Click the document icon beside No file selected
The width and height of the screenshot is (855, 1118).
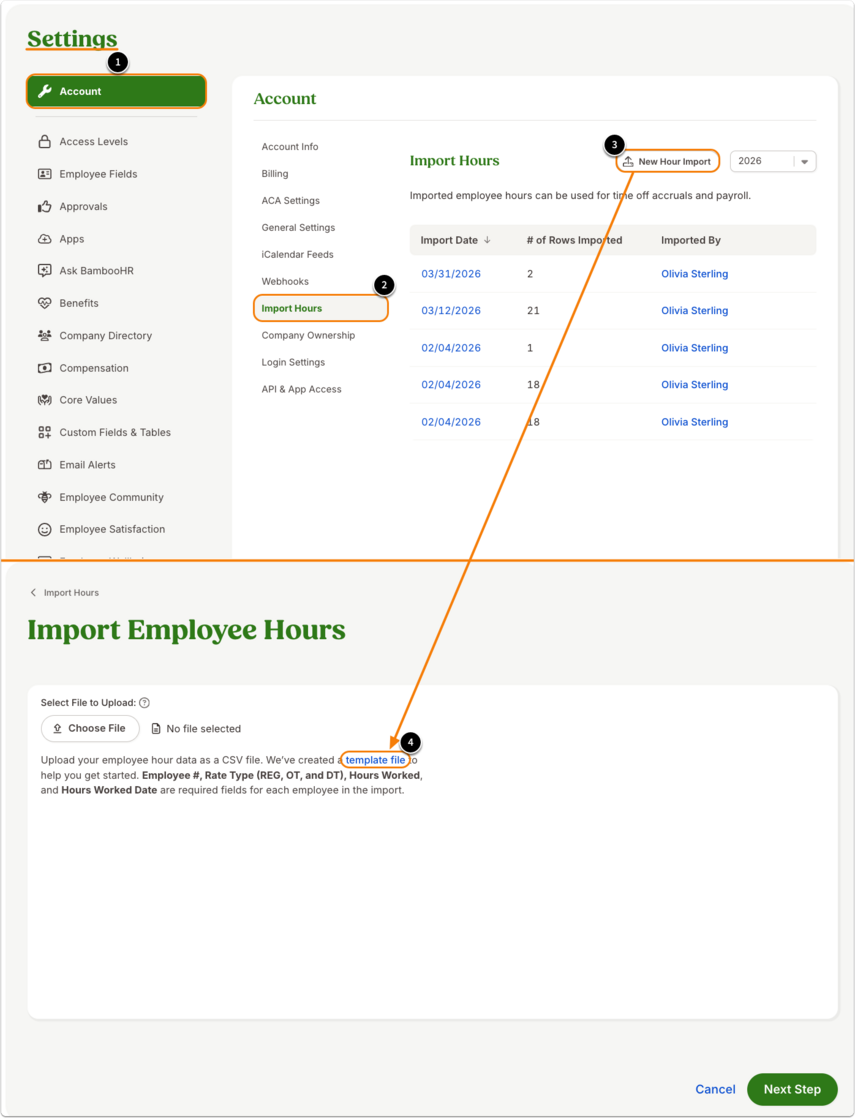[155, 729]
